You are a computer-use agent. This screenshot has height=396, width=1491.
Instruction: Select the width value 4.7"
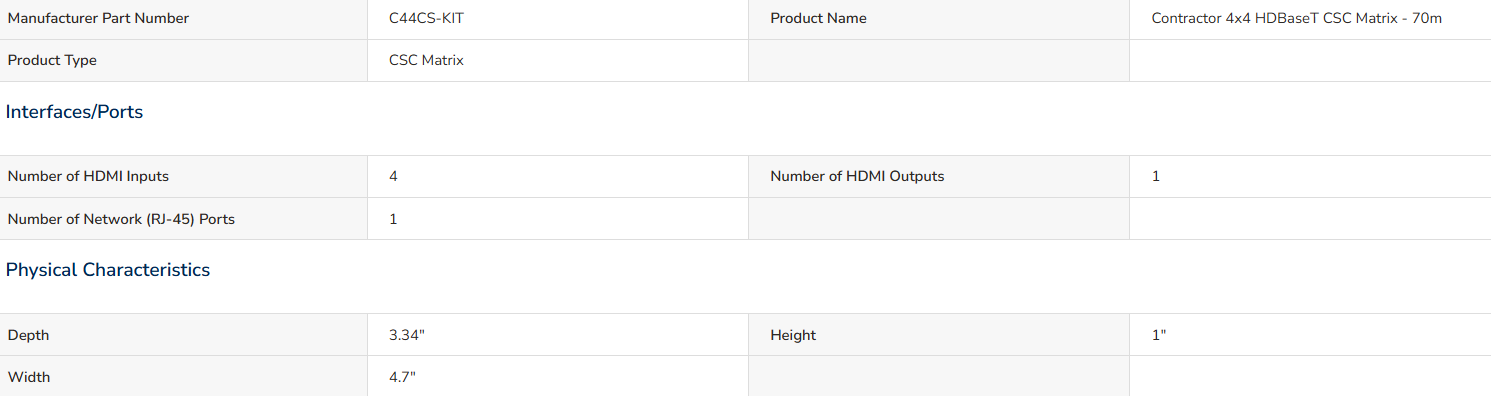click(x=402, y=377)
